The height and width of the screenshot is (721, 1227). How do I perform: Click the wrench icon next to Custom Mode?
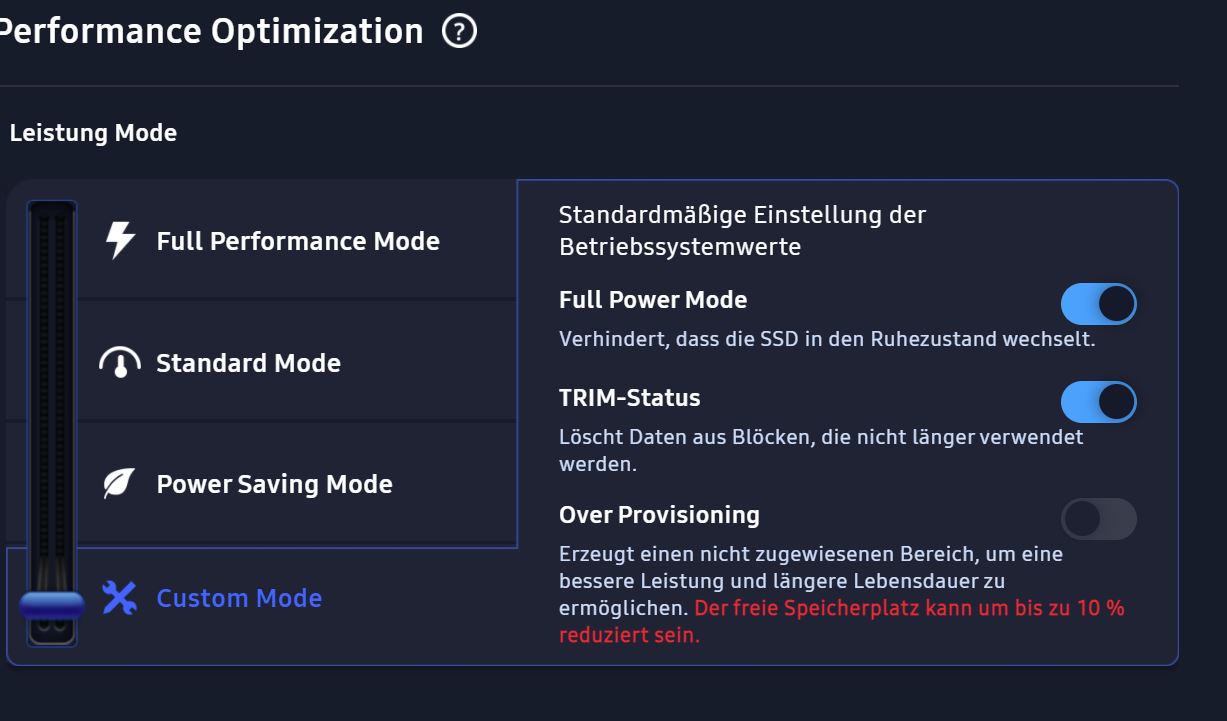click(119, 597)
